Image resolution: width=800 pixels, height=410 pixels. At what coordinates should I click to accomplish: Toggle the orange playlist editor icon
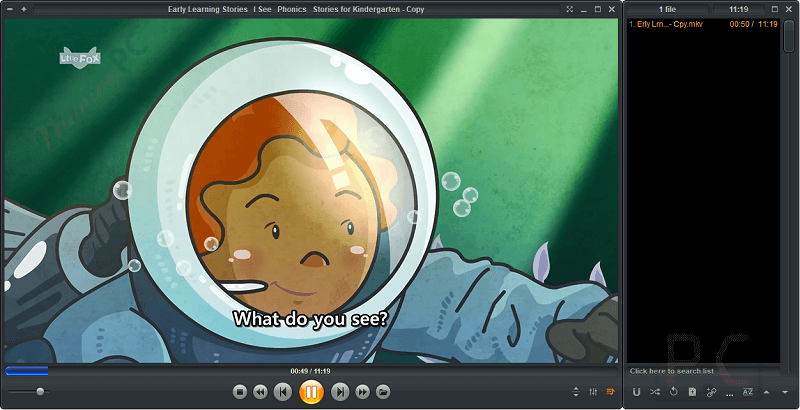[x=610, y=392]
